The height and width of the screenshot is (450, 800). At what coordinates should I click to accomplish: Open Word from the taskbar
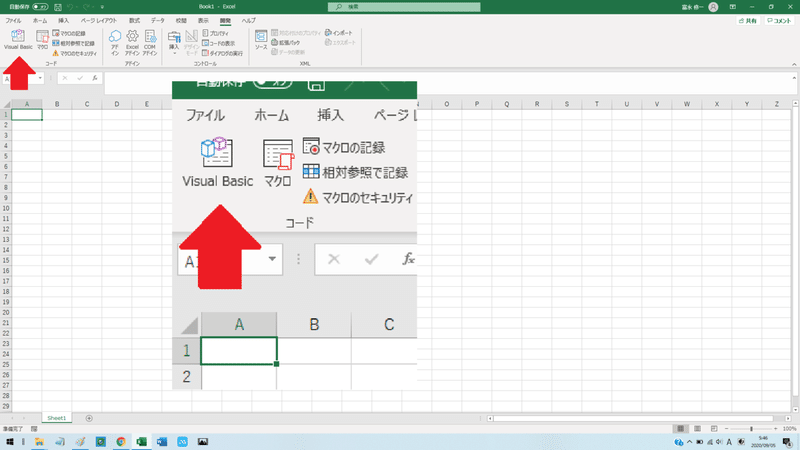click(x=162, y=442)
